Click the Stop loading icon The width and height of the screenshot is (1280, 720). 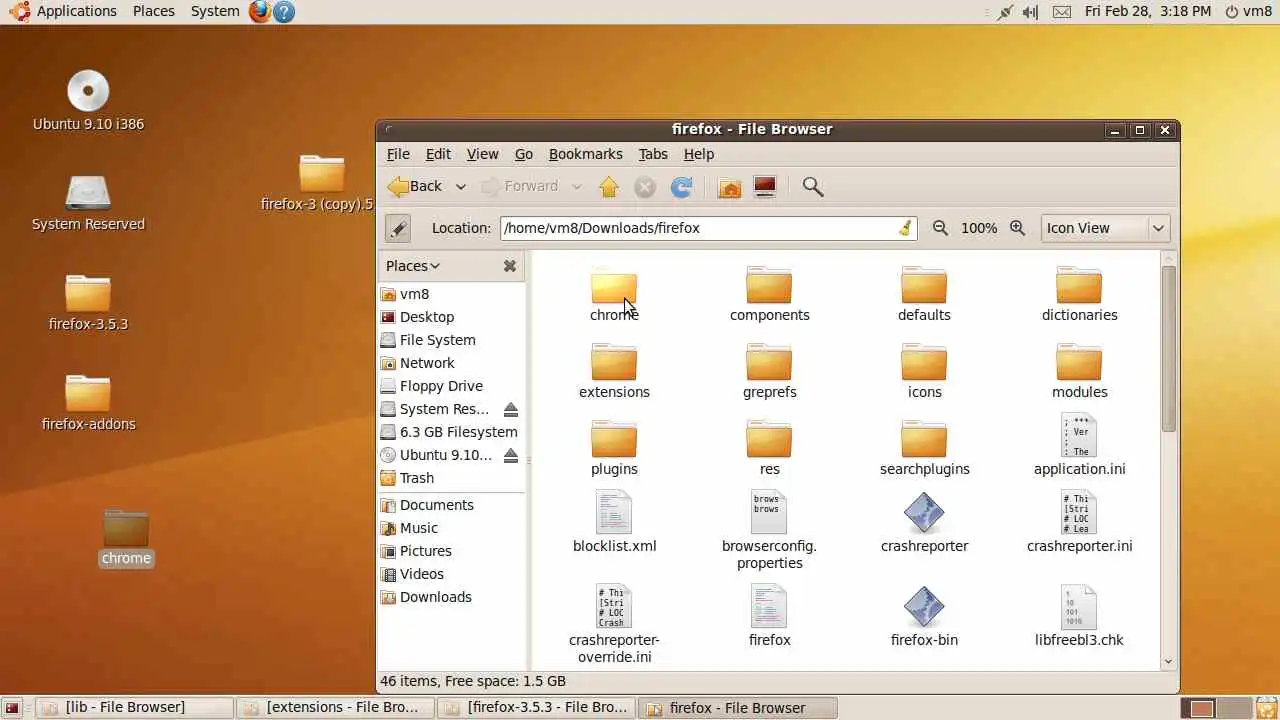(645, 187)
